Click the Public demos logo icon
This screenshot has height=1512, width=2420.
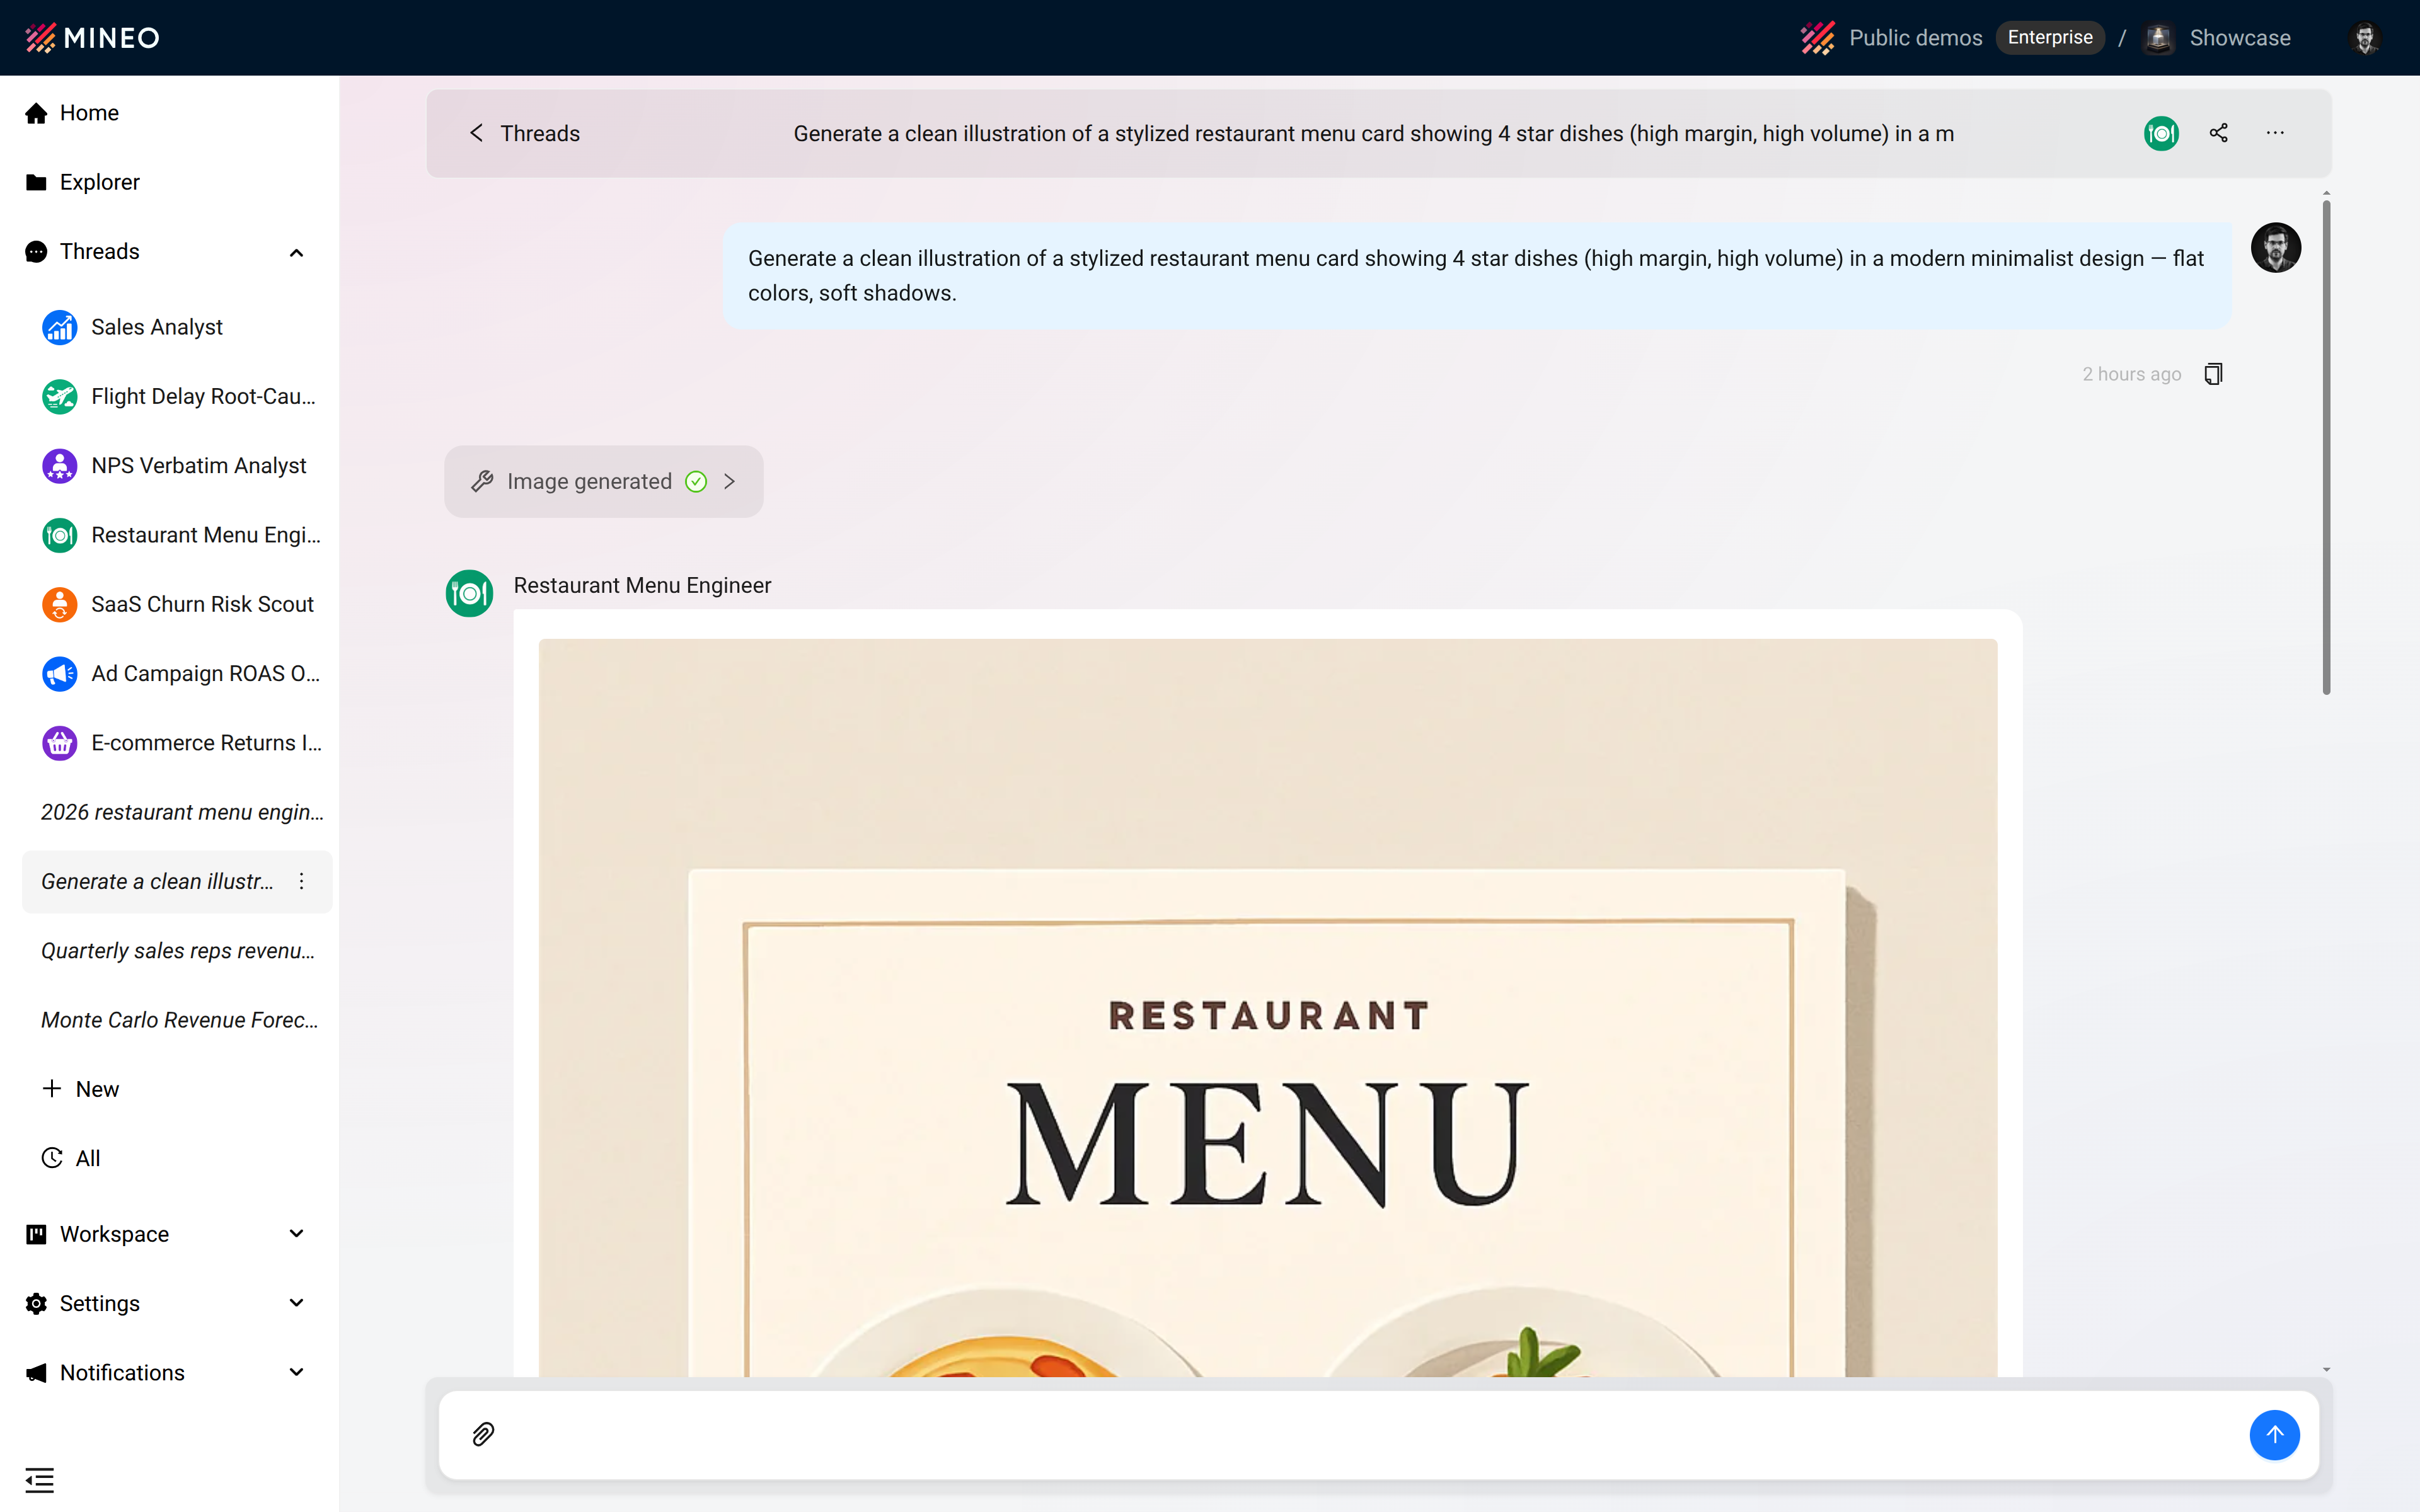[x=1817, y=38]
